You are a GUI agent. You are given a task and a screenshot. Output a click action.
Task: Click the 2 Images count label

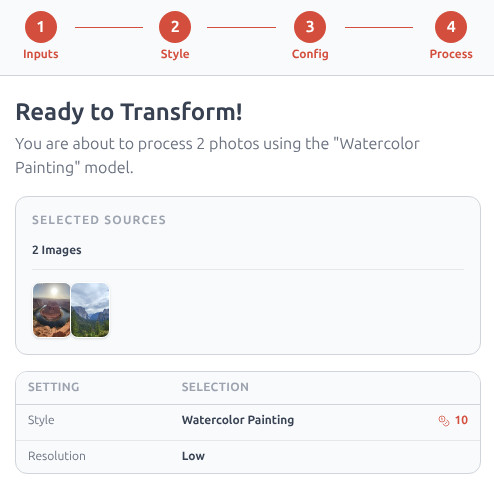(57, 250)
